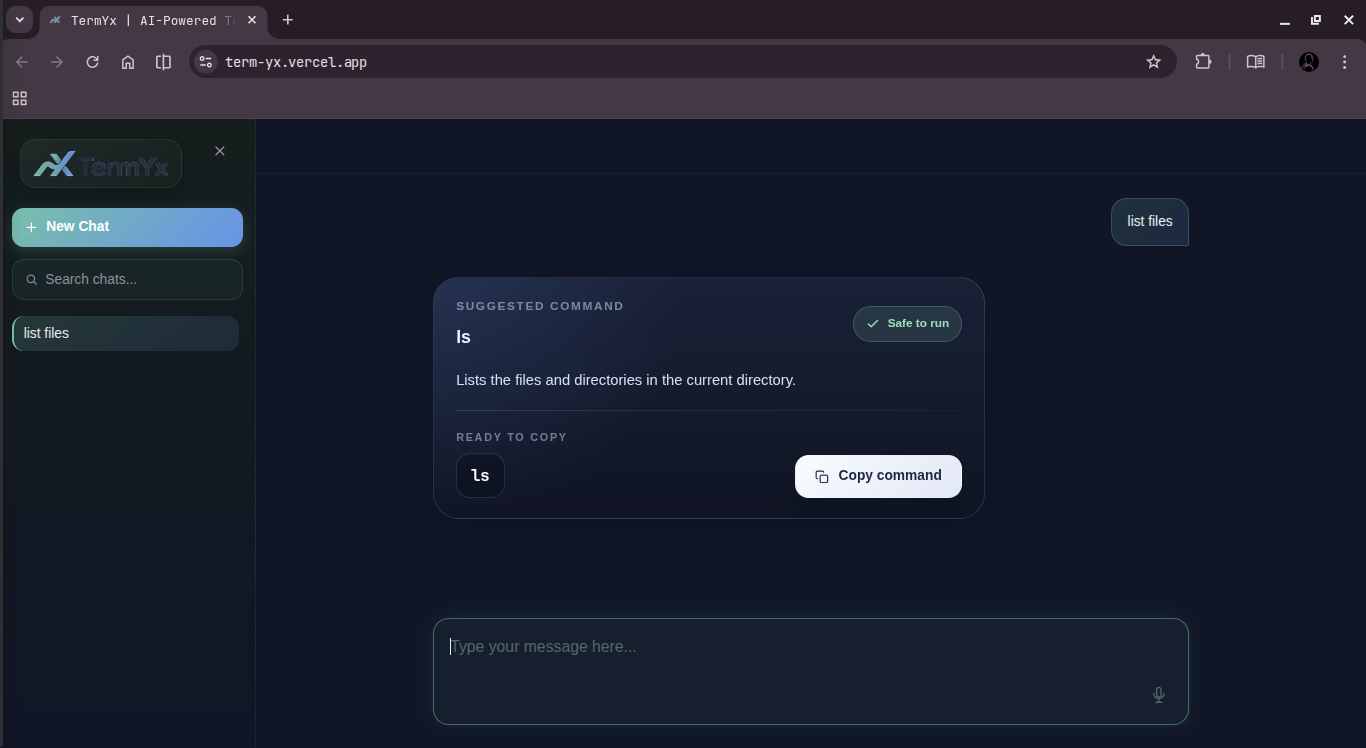Viewport: 1366px width, 748px height.
Task: Click the address bar URL term-yx.vercel.app
Action: click(x=296, y=62)
